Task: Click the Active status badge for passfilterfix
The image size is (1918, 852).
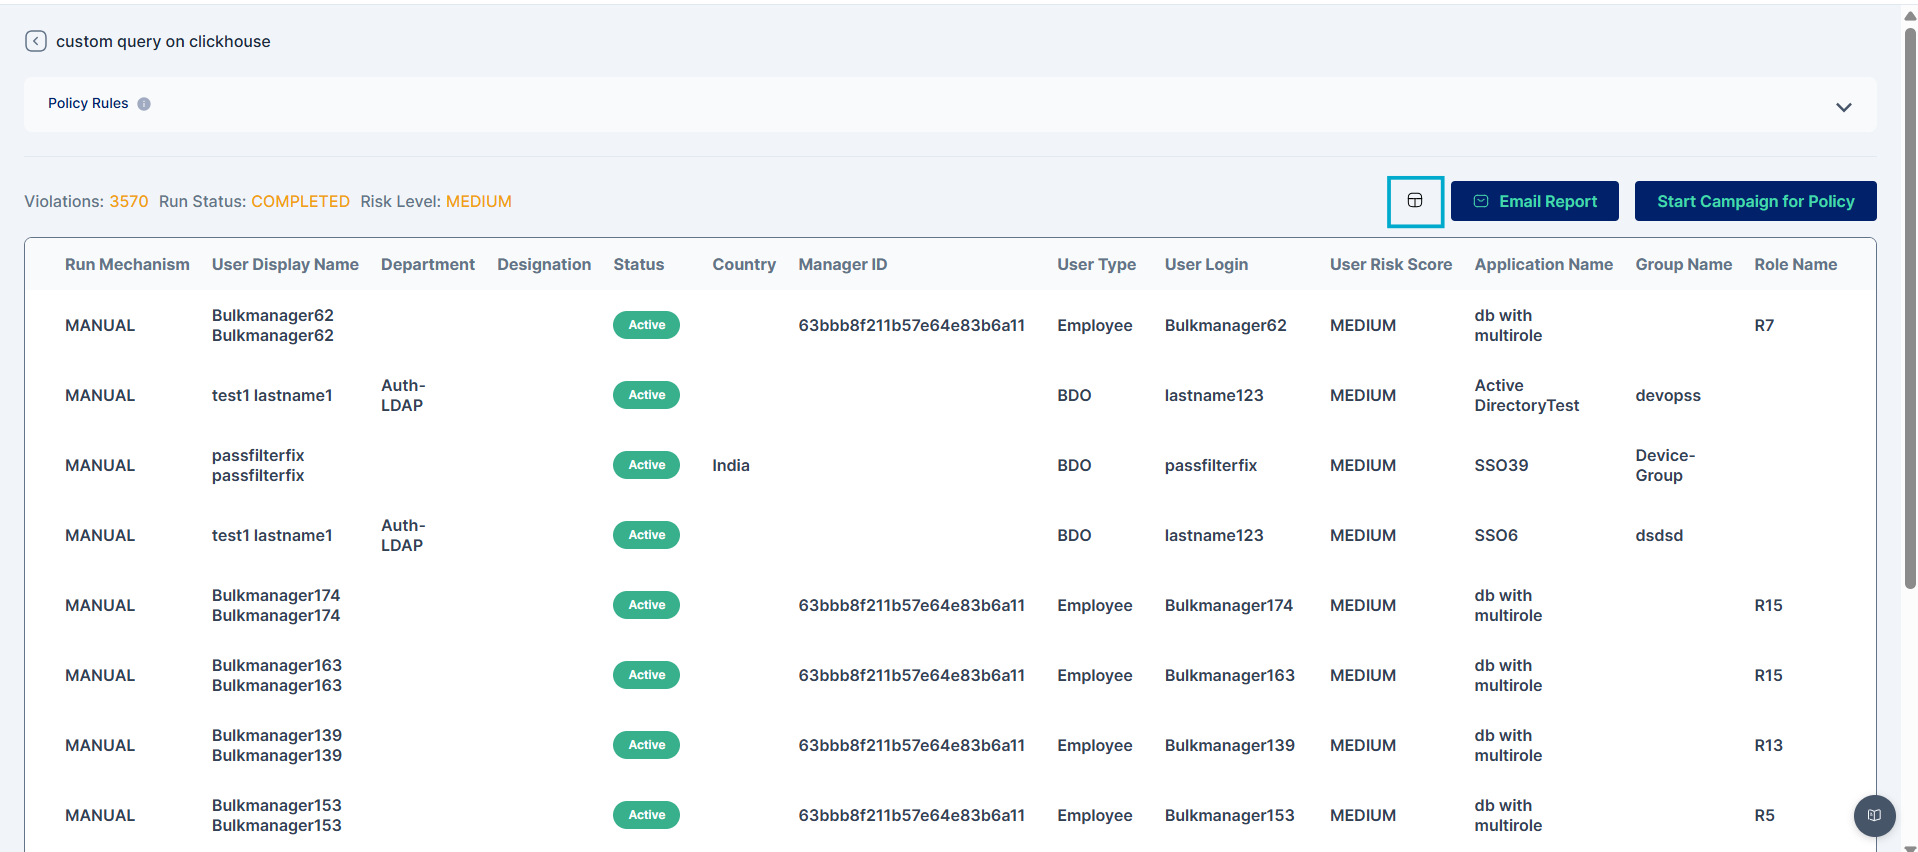Action: point(646,465)
